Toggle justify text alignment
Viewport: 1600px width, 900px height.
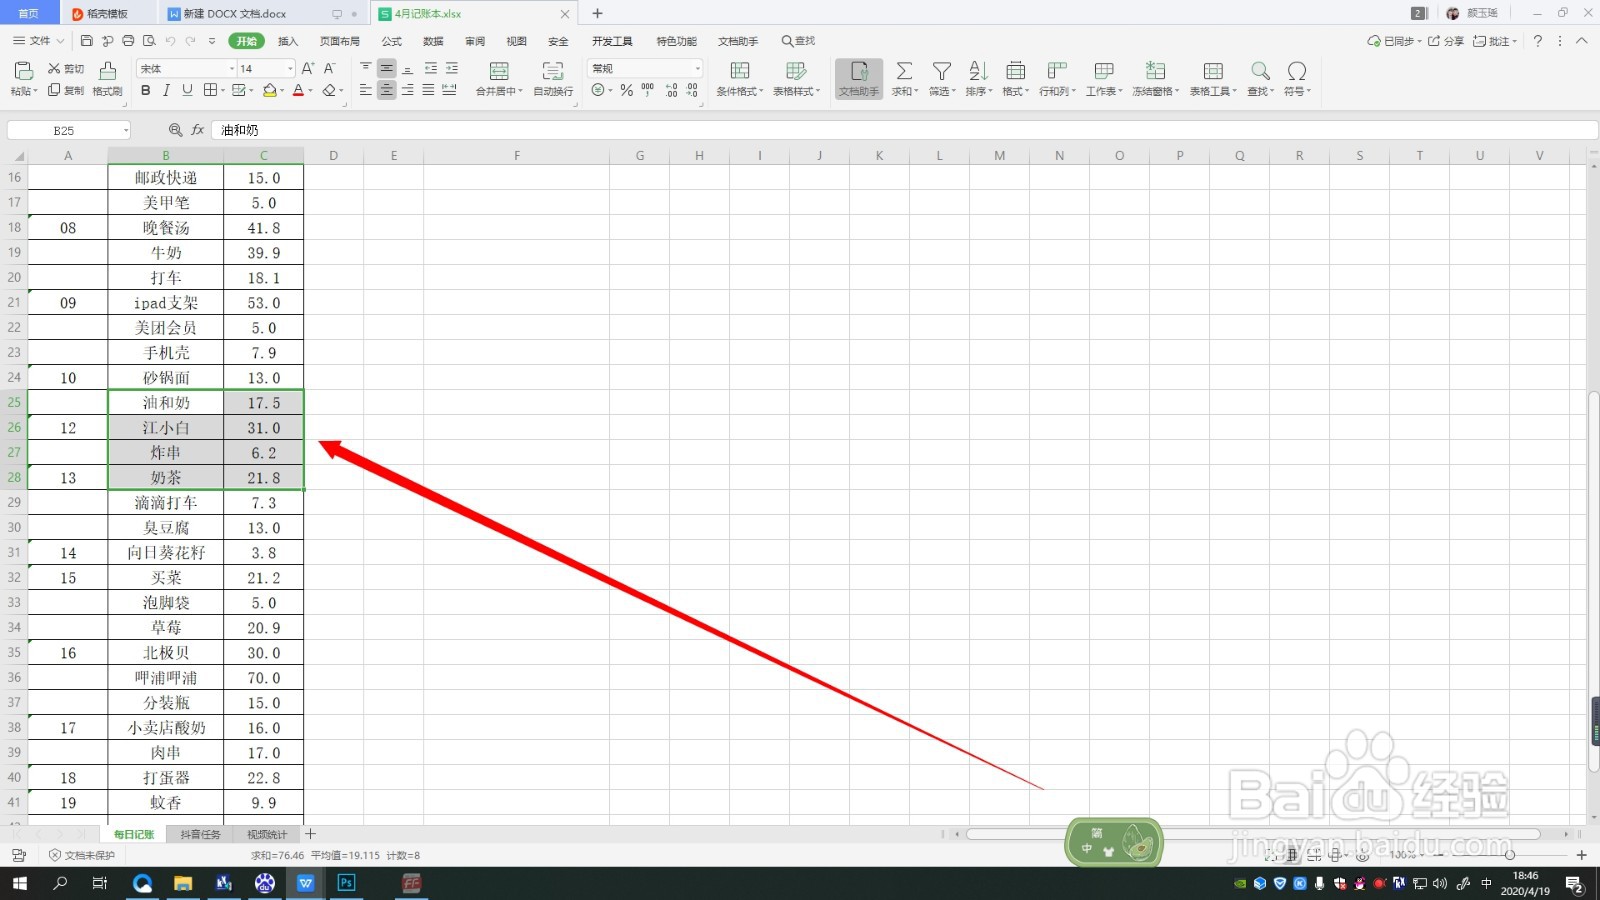coord(428,90)
